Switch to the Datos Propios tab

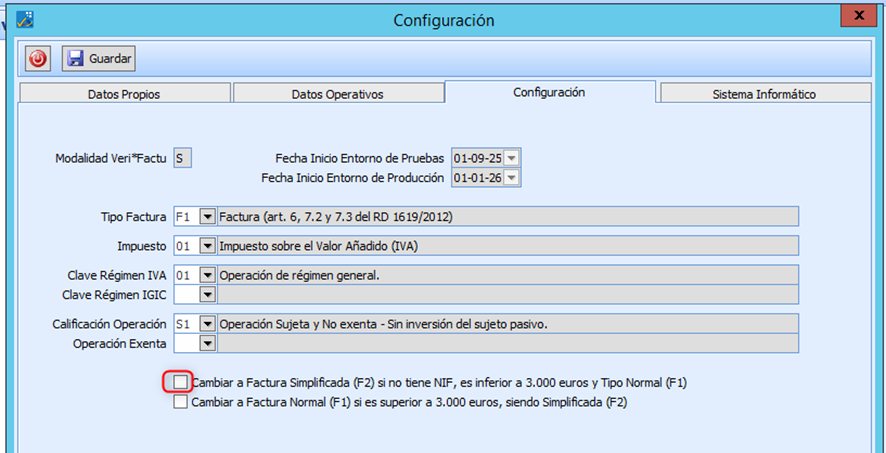tap(124, 94)
